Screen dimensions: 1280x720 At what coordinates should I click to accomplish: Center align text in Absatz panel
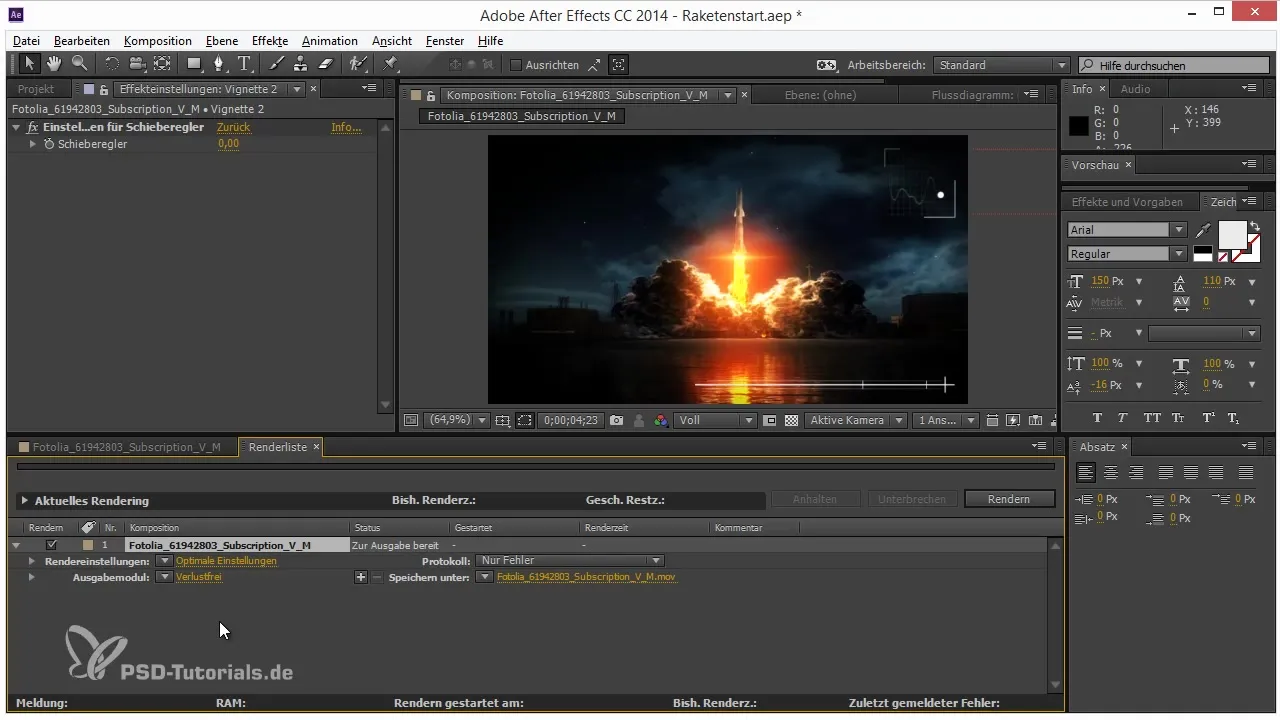1111,472
